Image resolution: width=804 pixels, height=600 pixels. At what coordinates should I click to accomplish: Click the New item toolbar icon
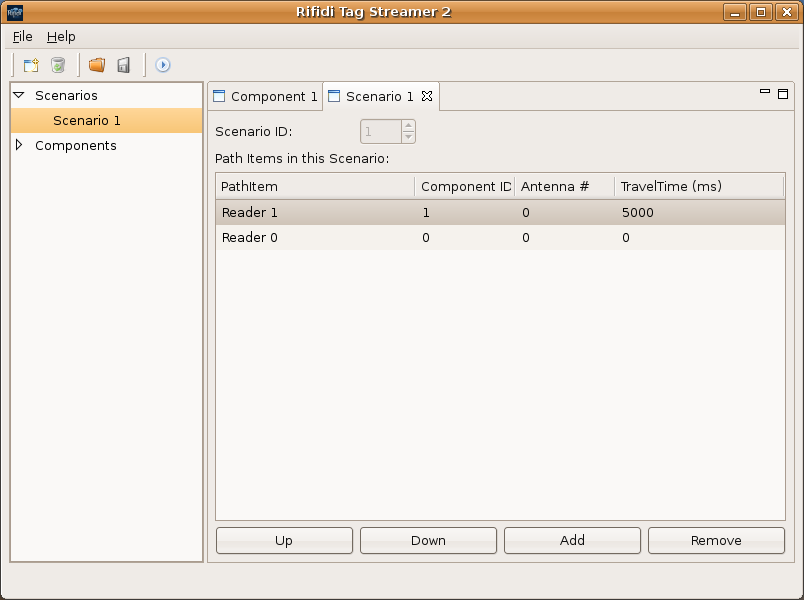tap(31, 65)
